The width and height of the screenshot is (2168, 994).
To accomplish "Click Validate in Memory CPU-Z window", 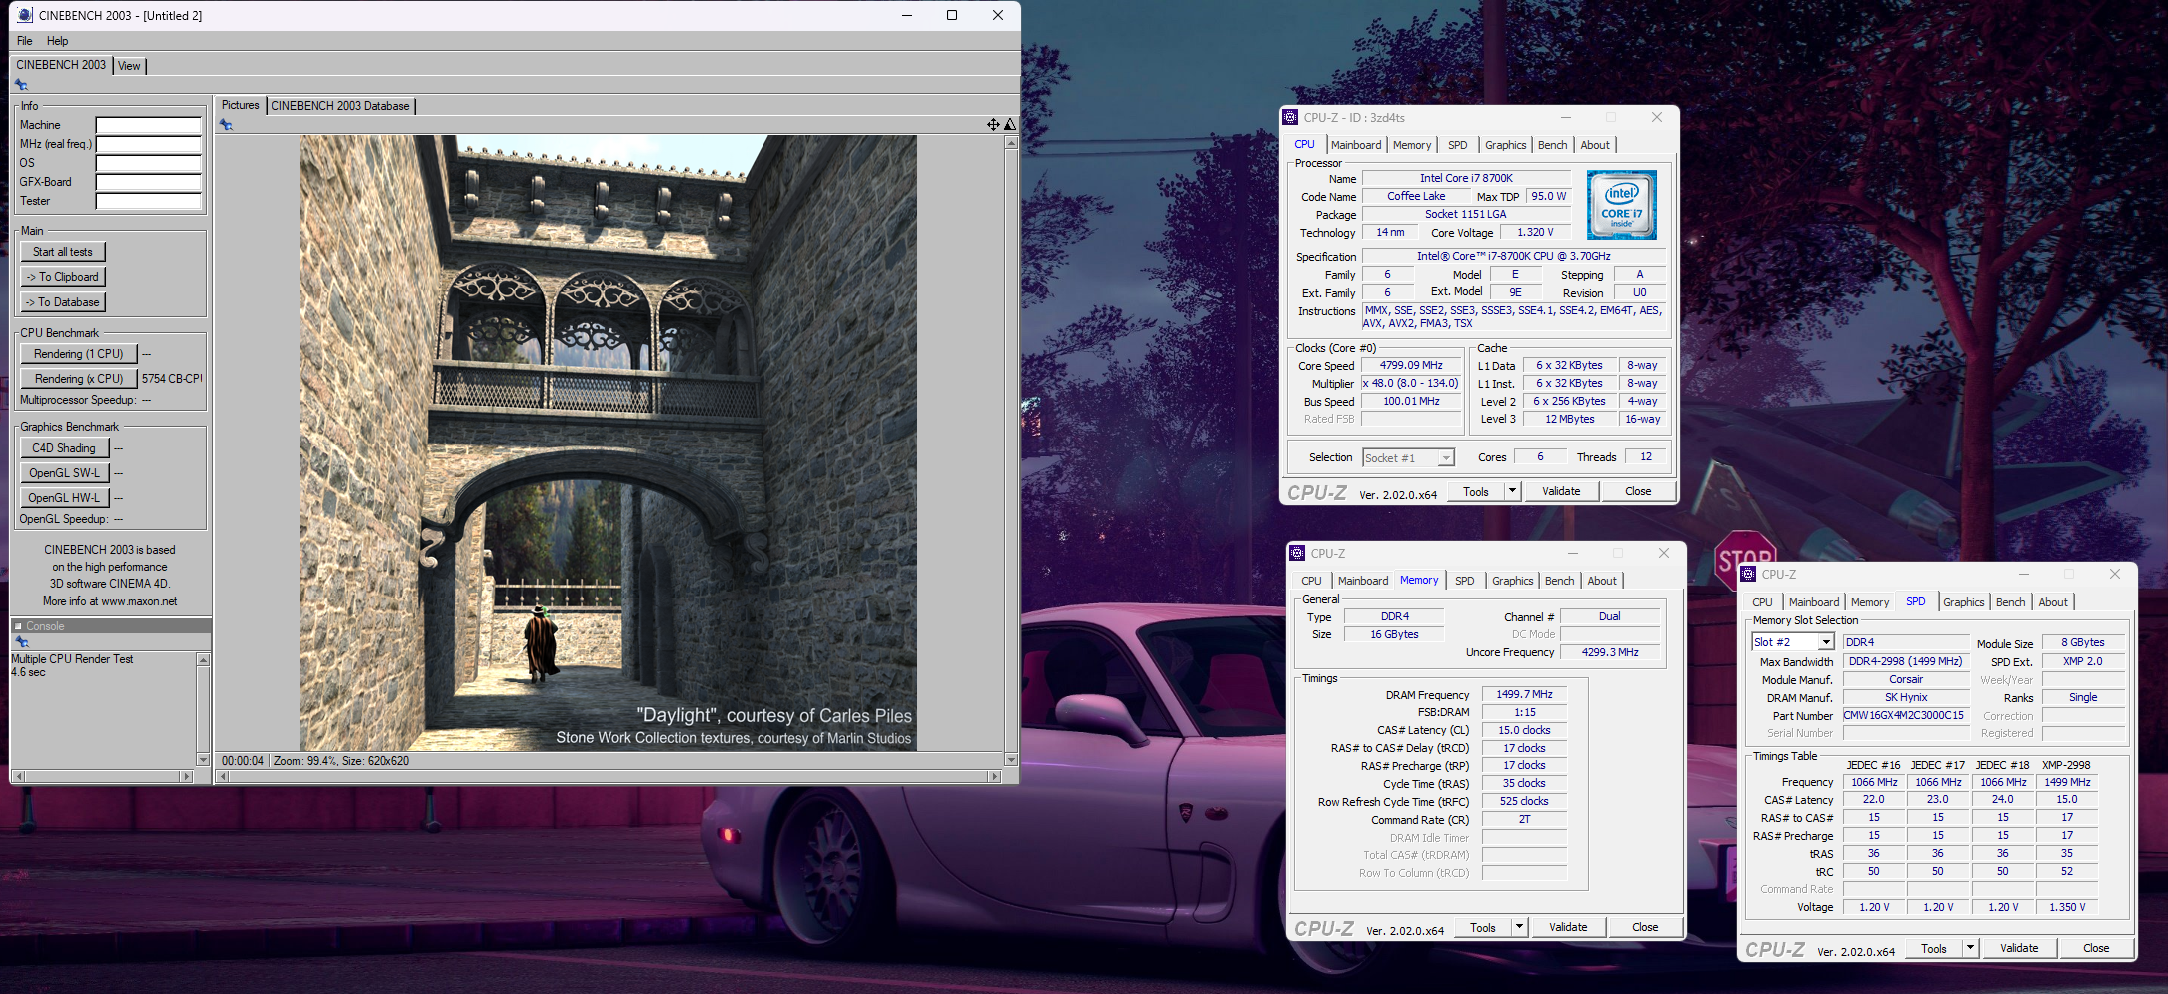I will (1568, 927).
